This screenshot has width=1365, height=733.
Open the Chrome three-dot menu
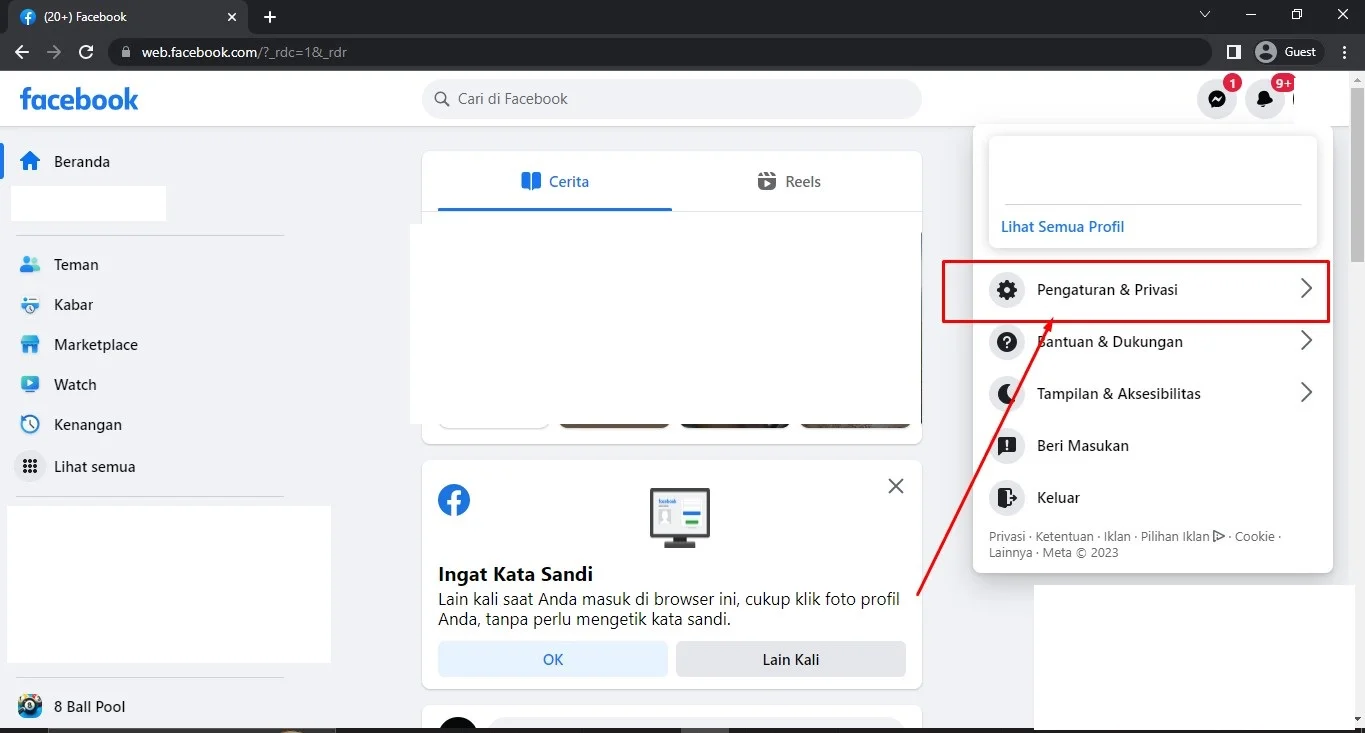tap(1345, 52)
